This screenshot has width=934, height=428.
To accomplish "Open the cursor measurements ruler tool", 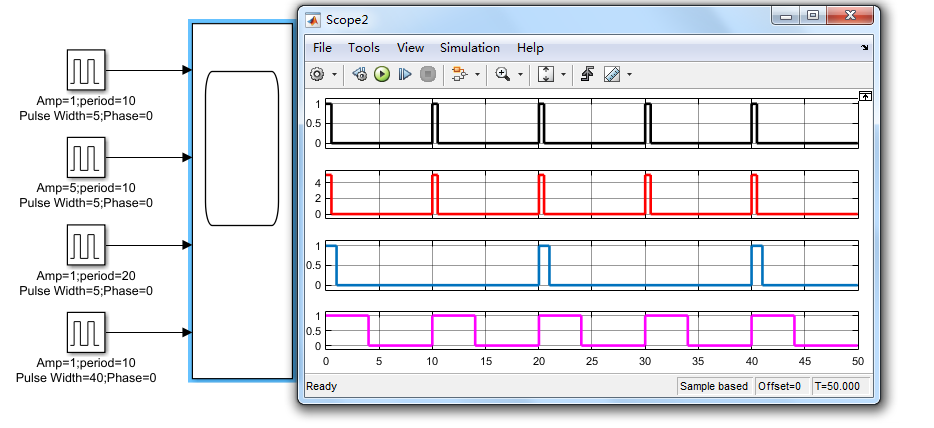I will [x=612, y=74].
